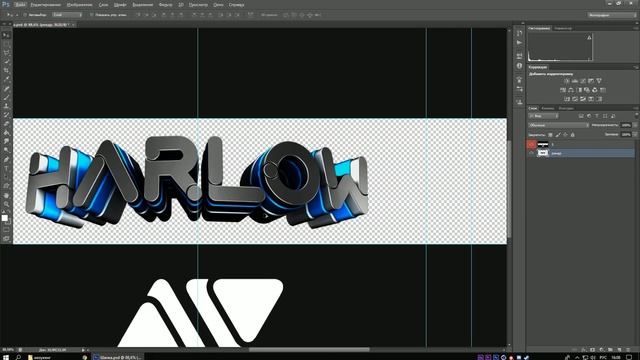Toggle lock transparent pixels

tap(550, 134)
